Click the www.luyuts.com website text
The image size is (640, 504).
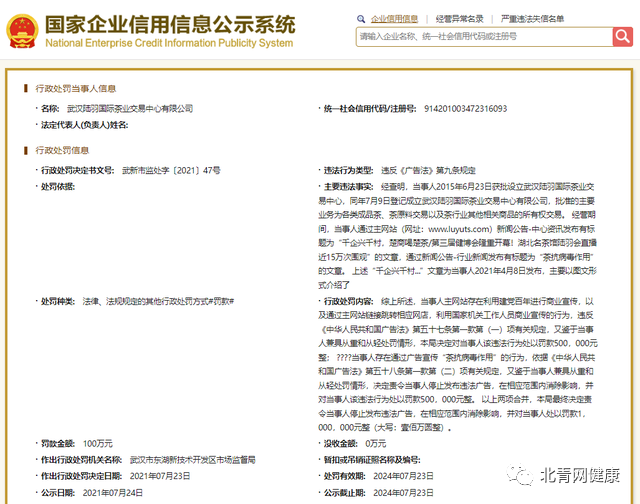(460, 229)
